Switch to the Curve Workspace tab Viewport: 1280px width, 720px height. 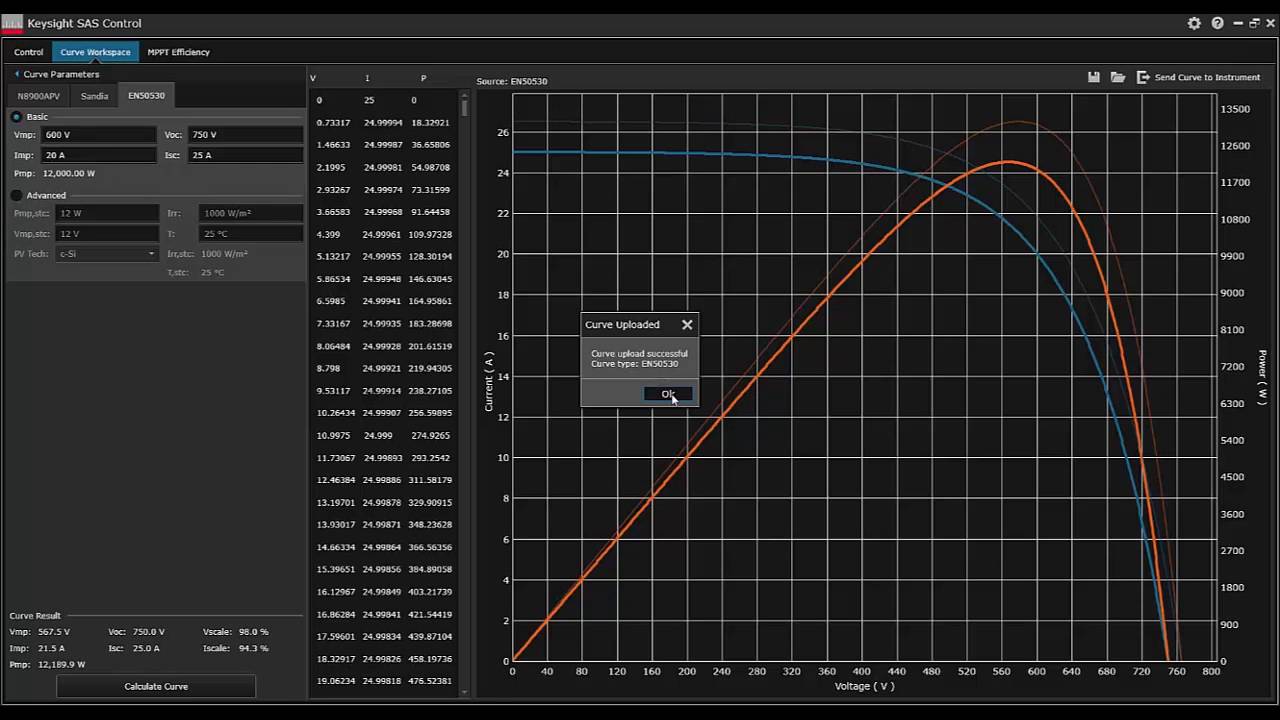click(95, 52)
